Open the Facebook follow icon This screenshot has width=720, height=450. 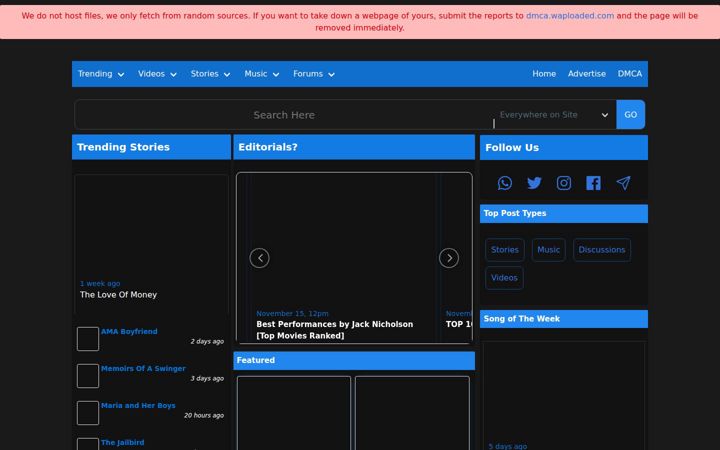click(x=593, y=183)
